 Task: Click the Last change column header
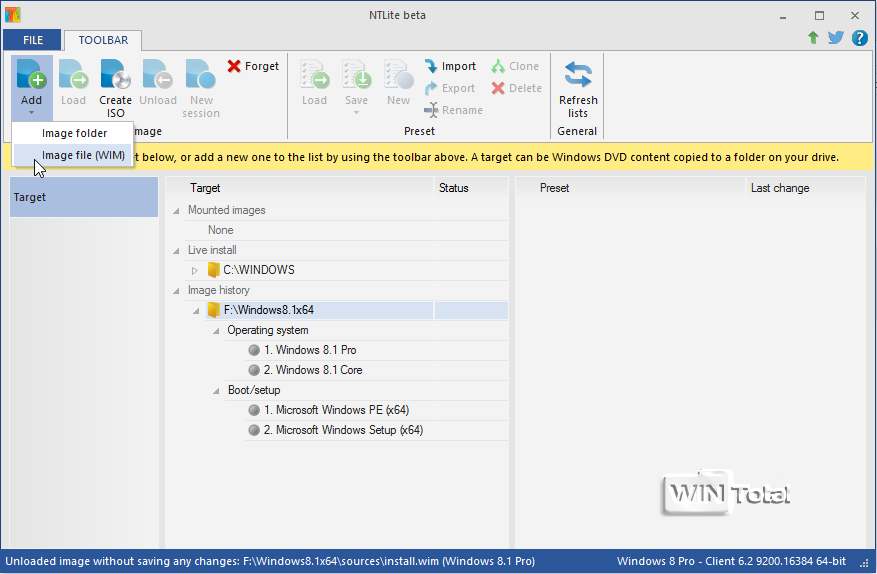[x=805, y=188]
